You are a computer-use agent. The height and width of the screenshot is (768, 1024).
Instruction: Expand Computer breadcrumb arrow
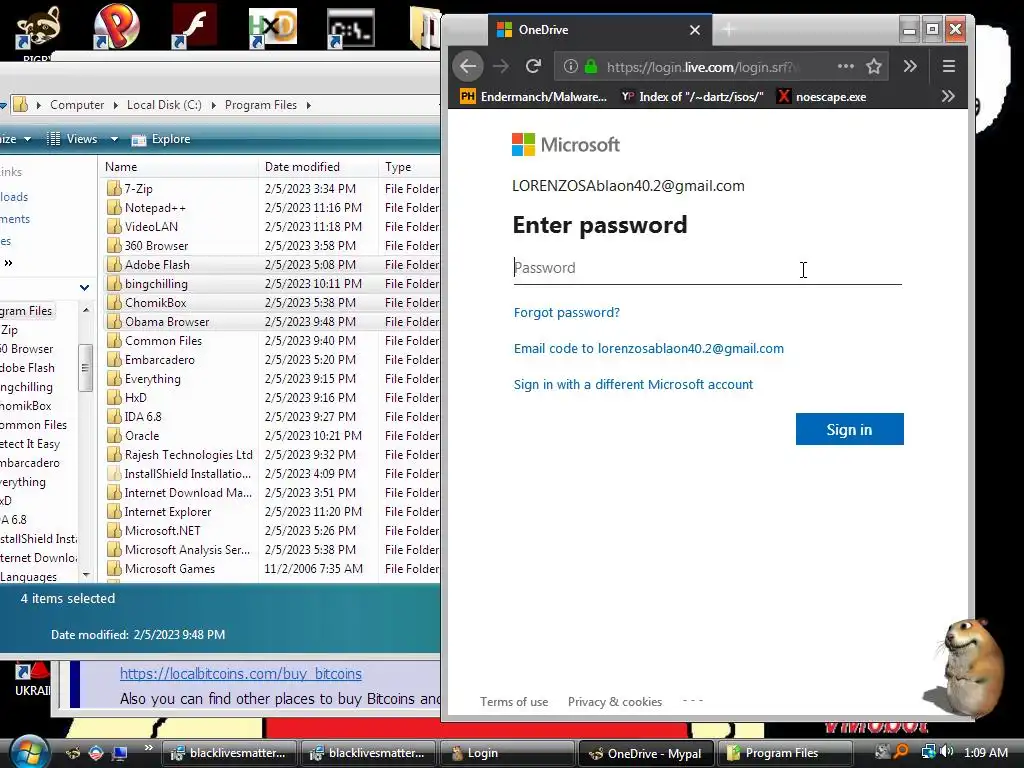[116, 105]
